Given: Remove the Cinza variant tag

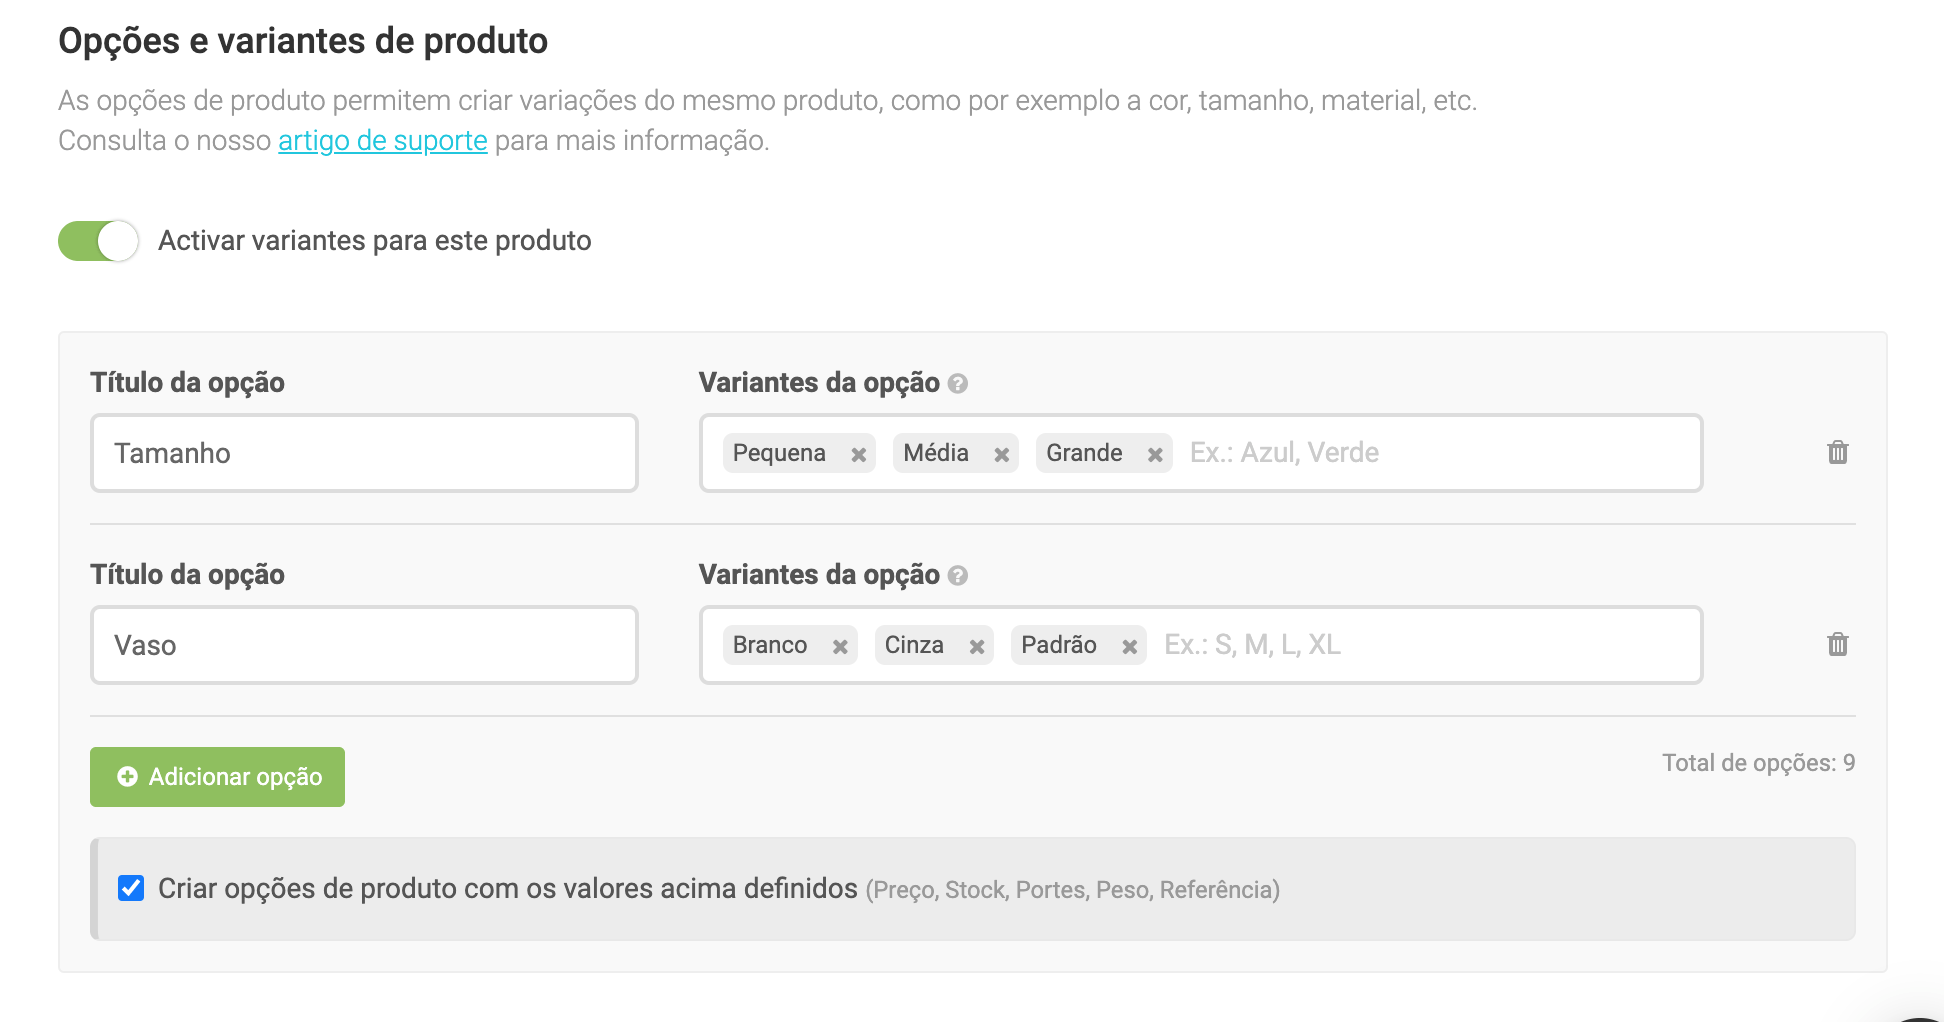Looking at the screenshot, I should click(x=977, y=647).
